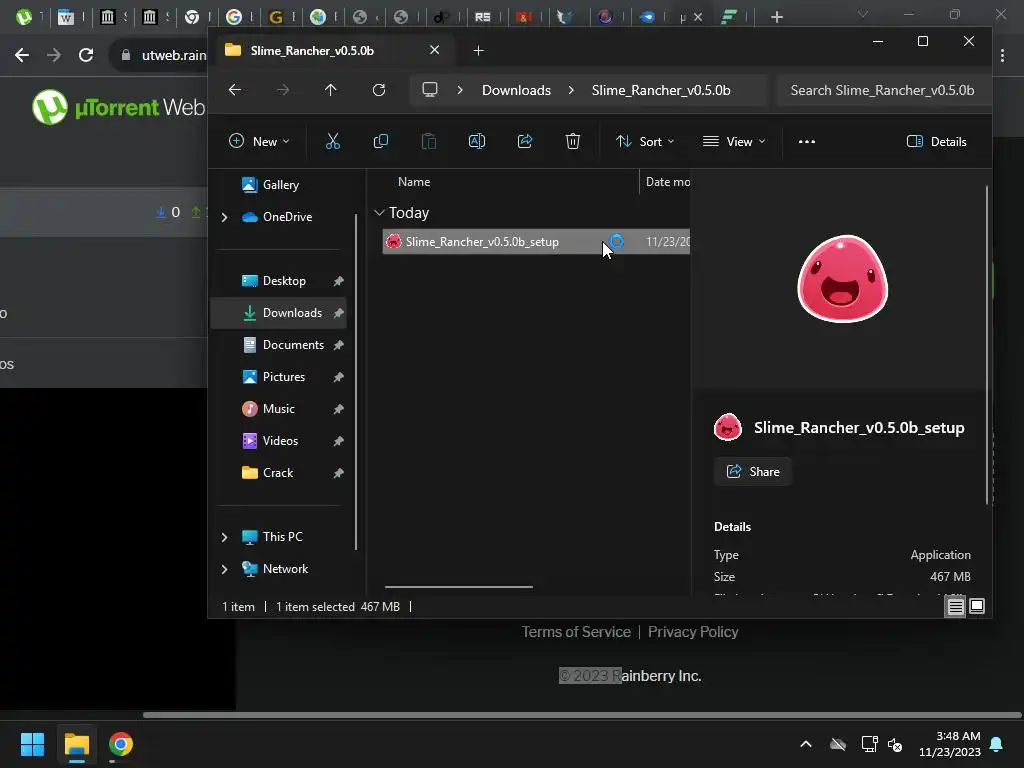Click the Cut scissors icon in Explorer toolbar
Screen dimensions: 1024x768
[332, 141]
